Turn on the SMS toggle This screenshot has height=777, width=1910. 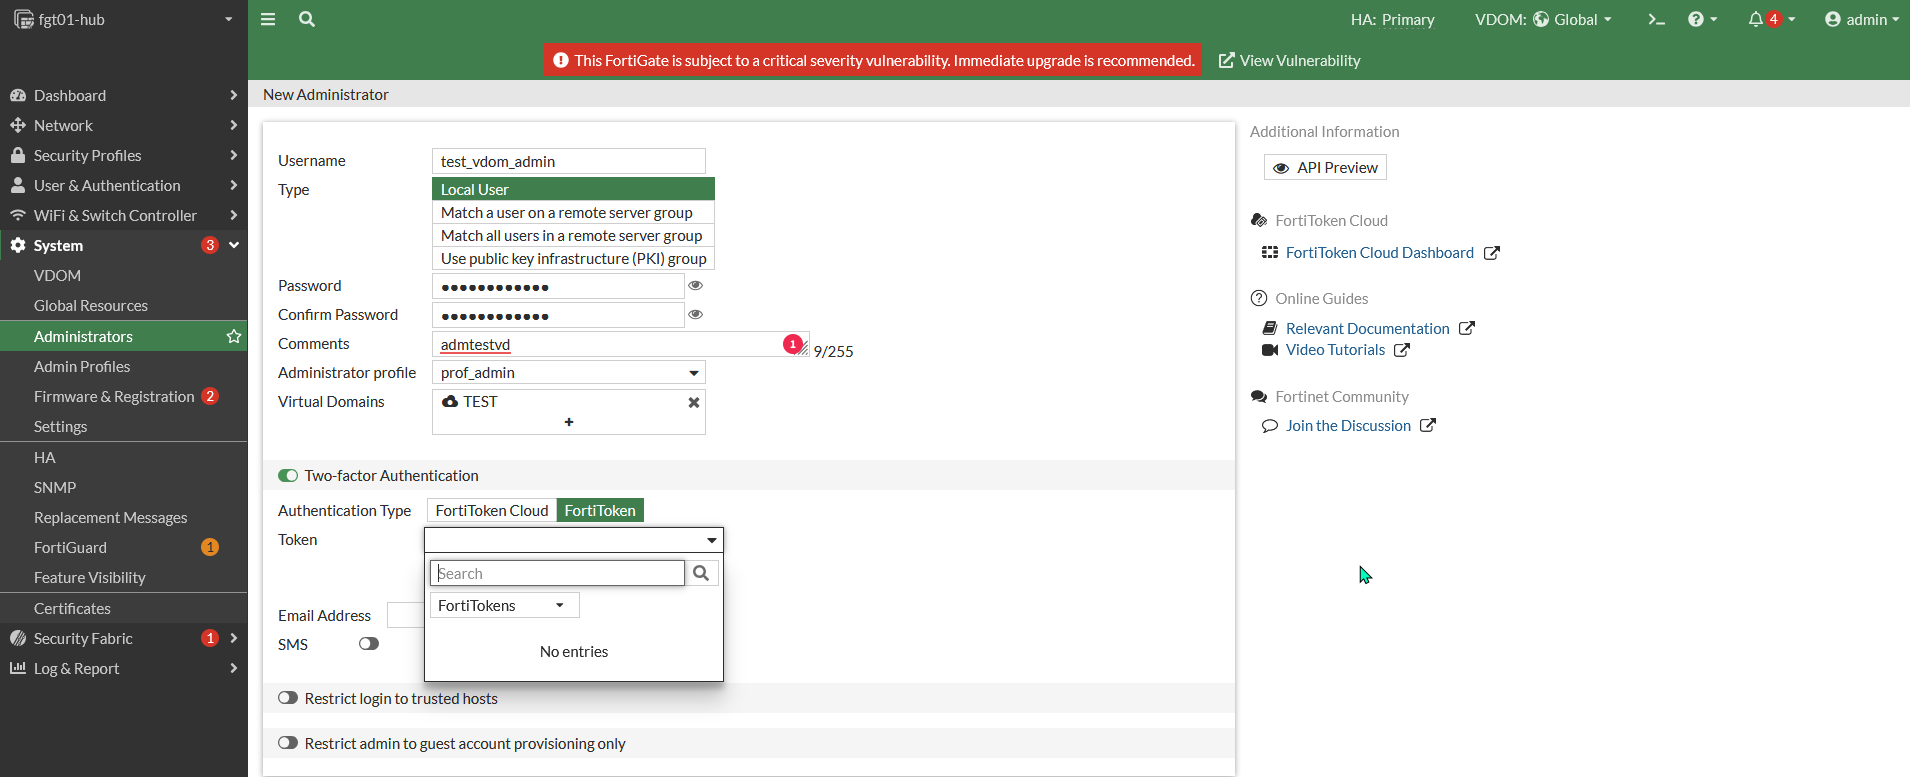(369, 644)
